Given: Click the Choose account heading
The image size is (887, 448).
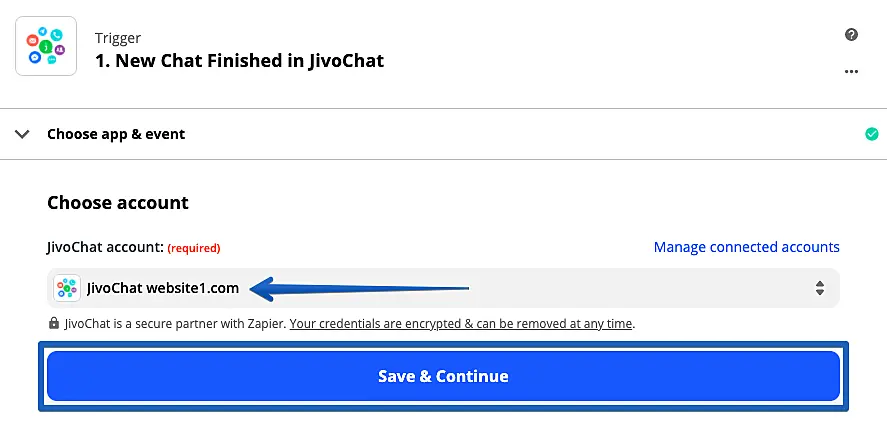Looking at the screenshot, I should tap(118, 202).
